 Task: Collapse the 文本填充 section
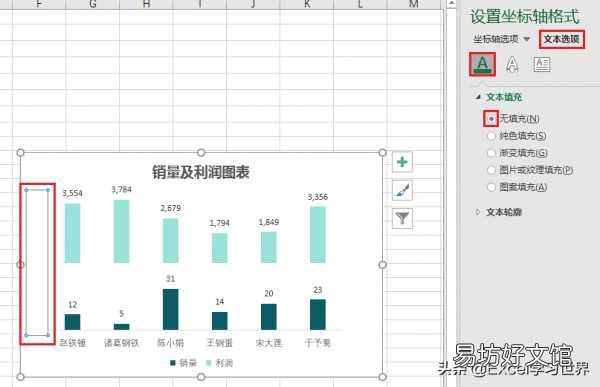tap(478, 97)
